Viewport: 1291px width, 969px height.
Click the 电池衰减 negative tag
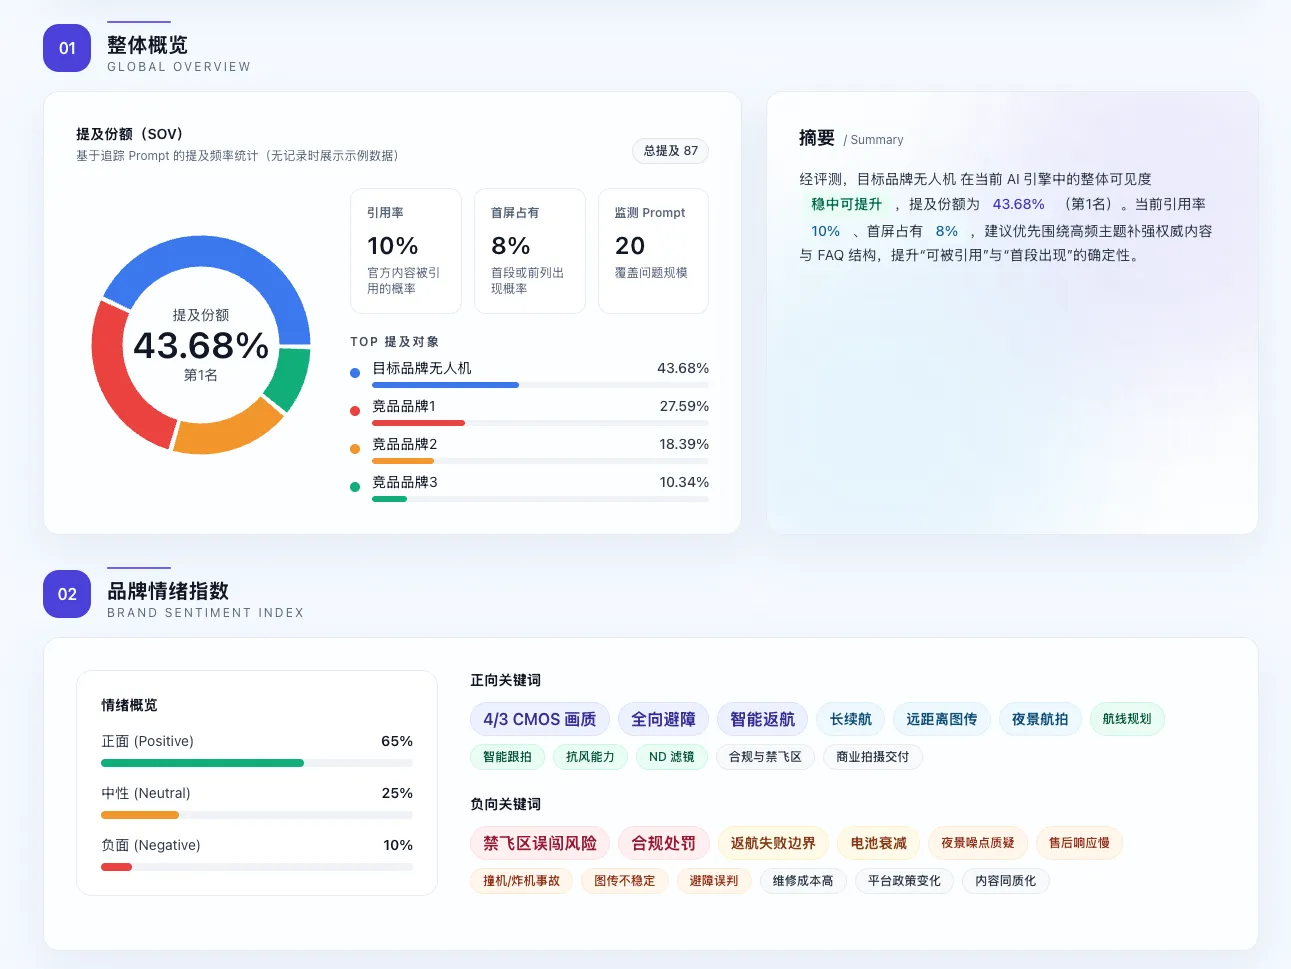coord(879,843)
